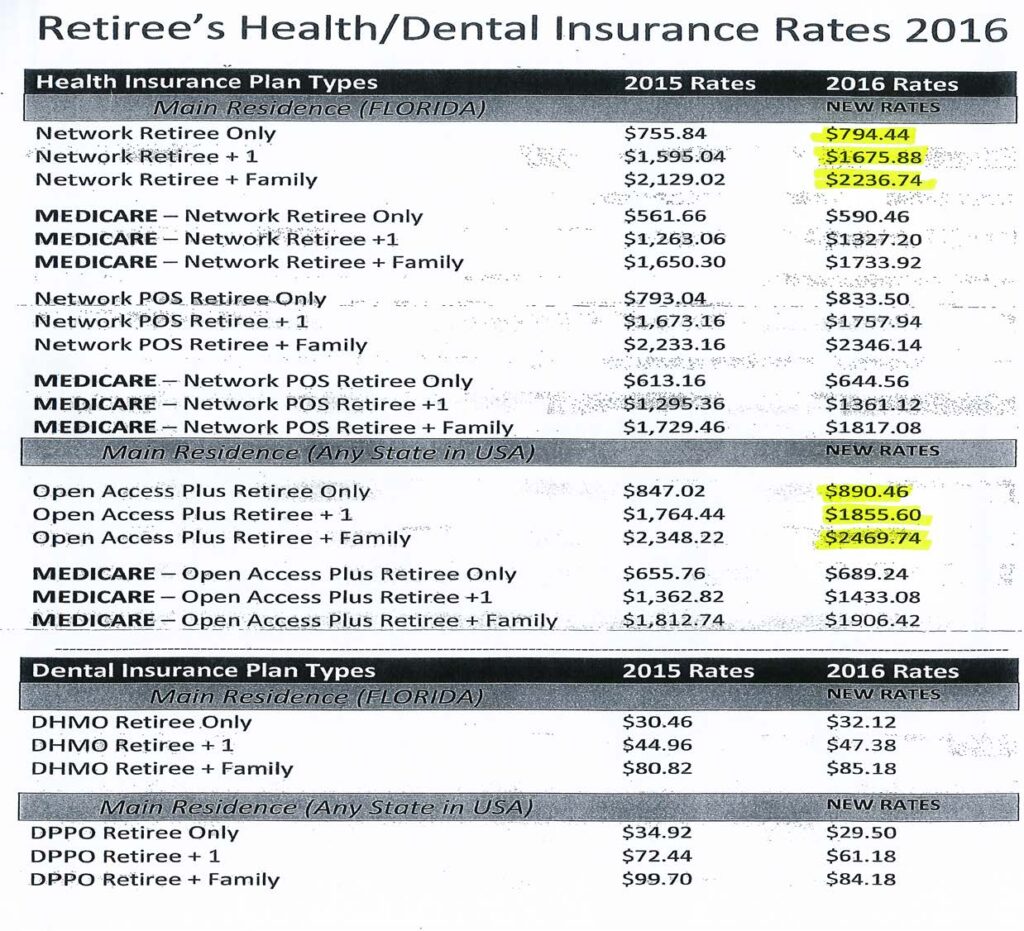The height and width of the screenshot is (931, 1024).
Task: Click the $755.84 2015 rate value
Action: (664, 134)
